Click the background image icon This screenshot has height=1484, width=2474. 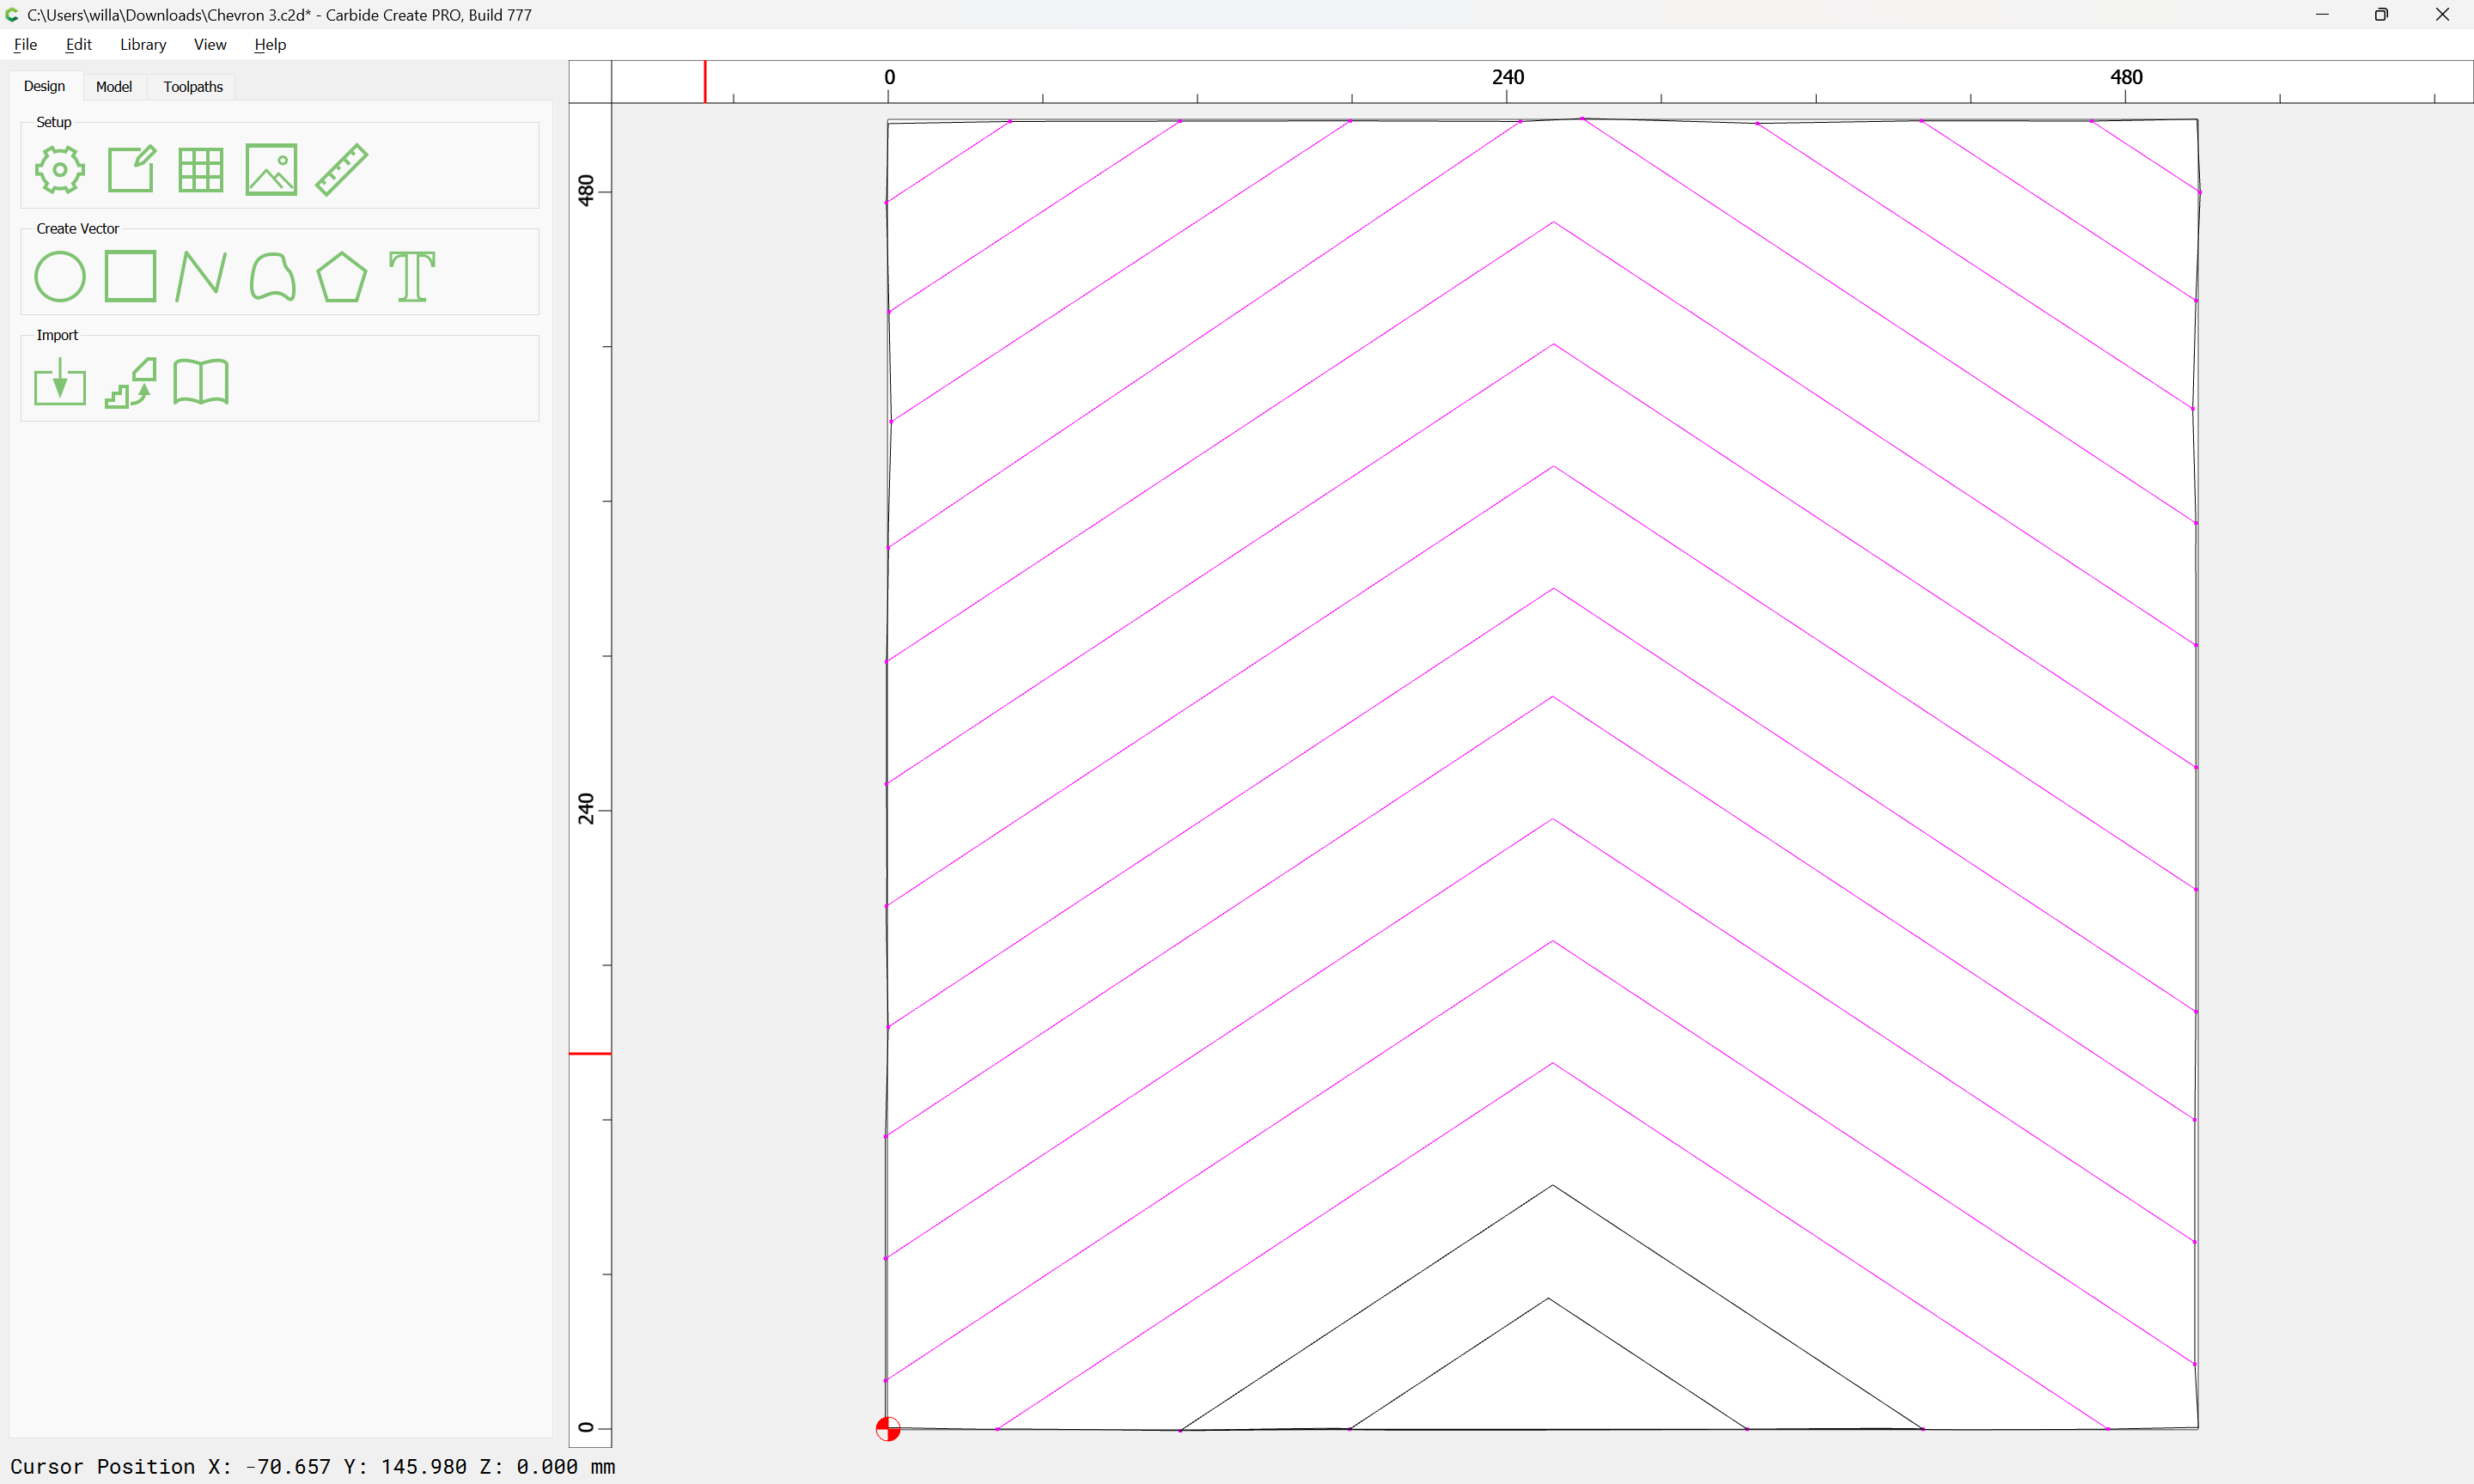[271, 169]
